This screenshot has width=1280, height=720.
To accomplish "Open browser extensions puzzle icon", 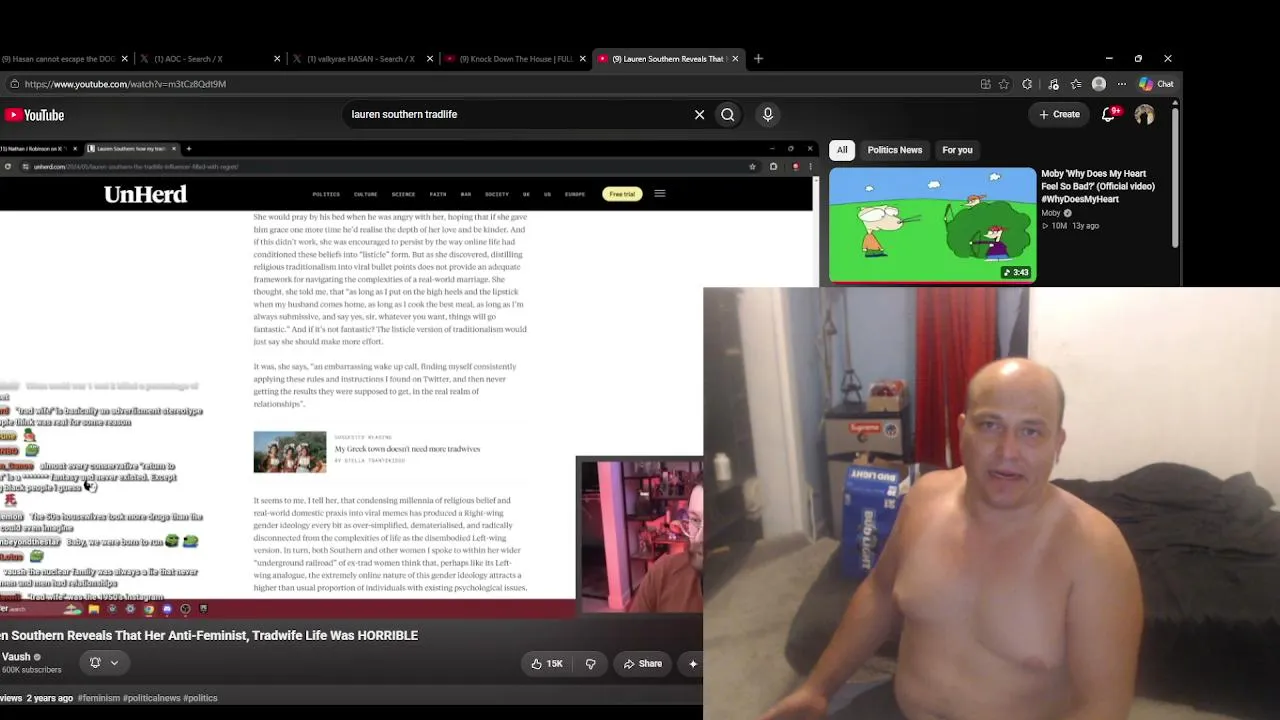I will click(x=1027, y=84).
